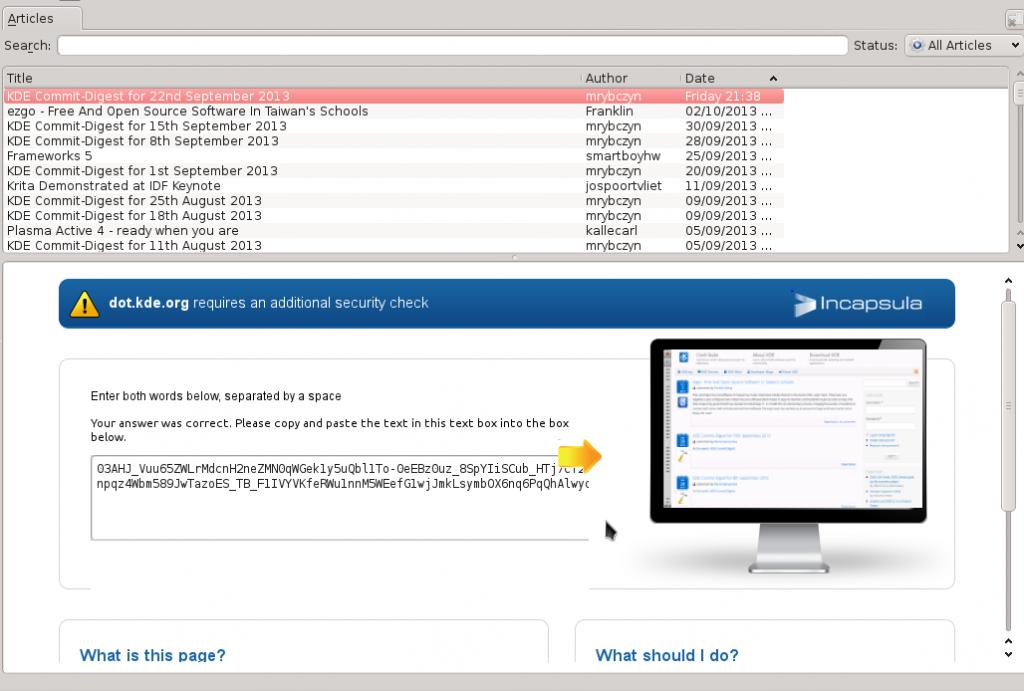
Task: Open Plasma Active 4 - ready article
Action: [123, 231]
